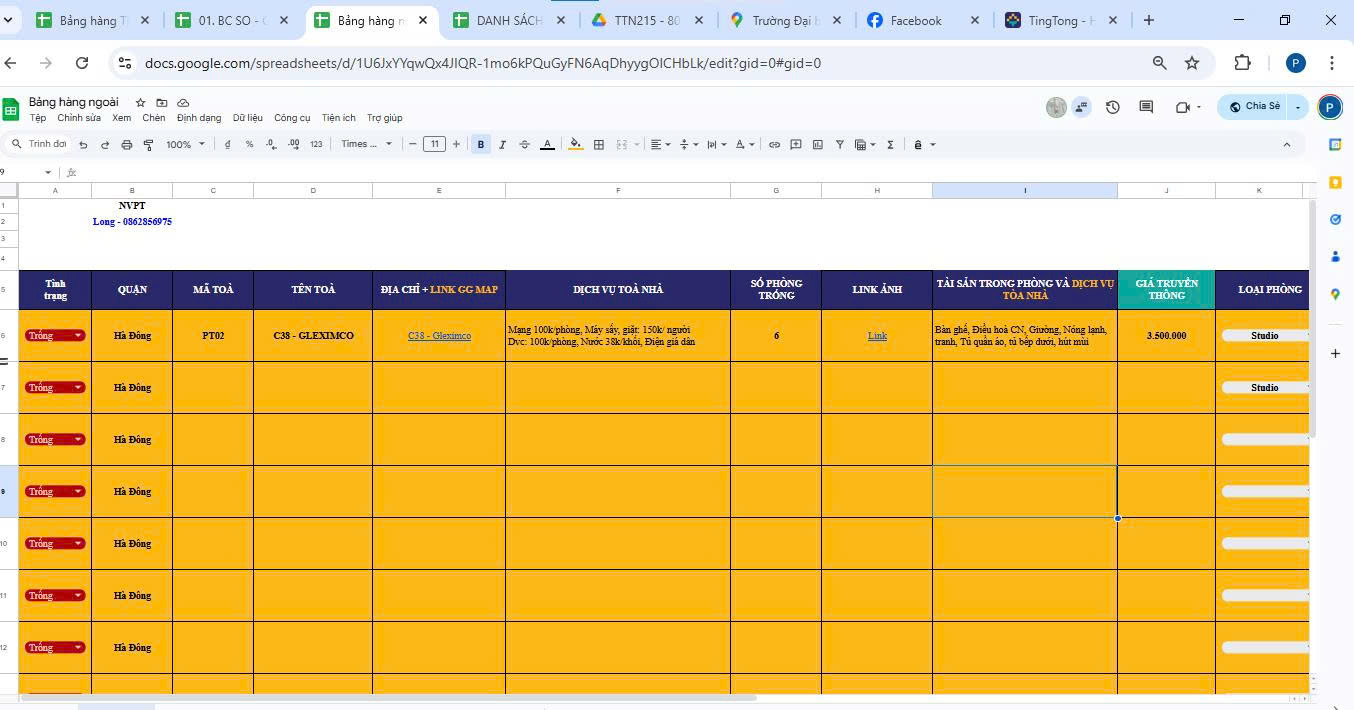Open the fill color picker
The height and width of the screenshot is (710, 1354).
pyautogui.click(x=575, y=145)
